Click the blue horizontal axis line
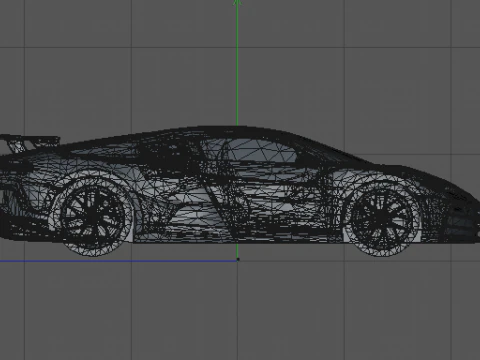This screenshot has height=360, width=480. (118, 261)
